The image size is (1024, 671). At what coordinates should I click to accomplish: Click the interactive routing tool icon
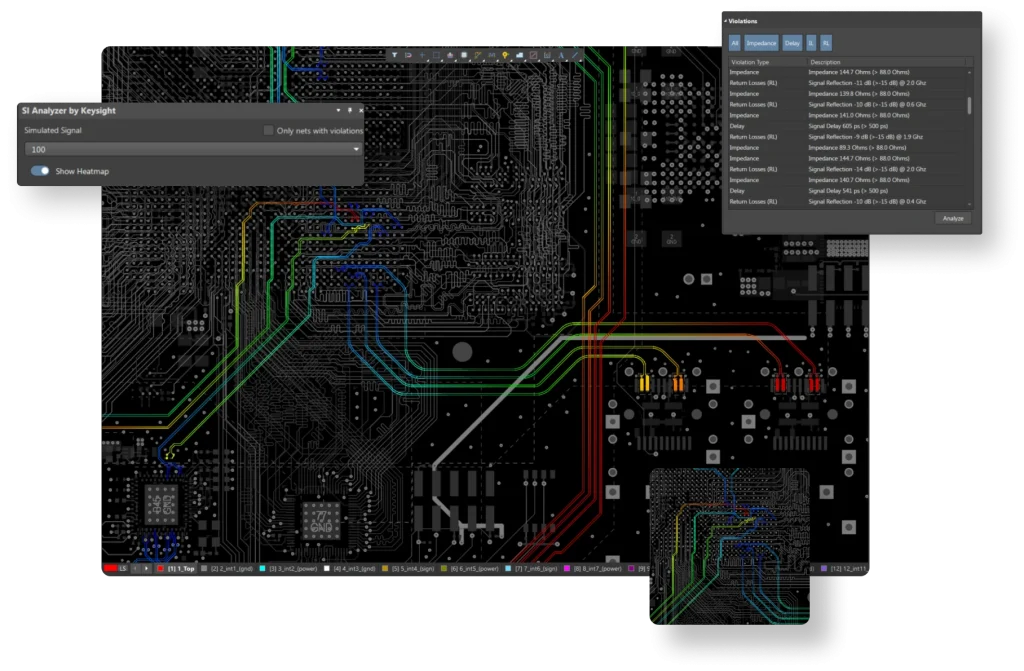point(478,55)
